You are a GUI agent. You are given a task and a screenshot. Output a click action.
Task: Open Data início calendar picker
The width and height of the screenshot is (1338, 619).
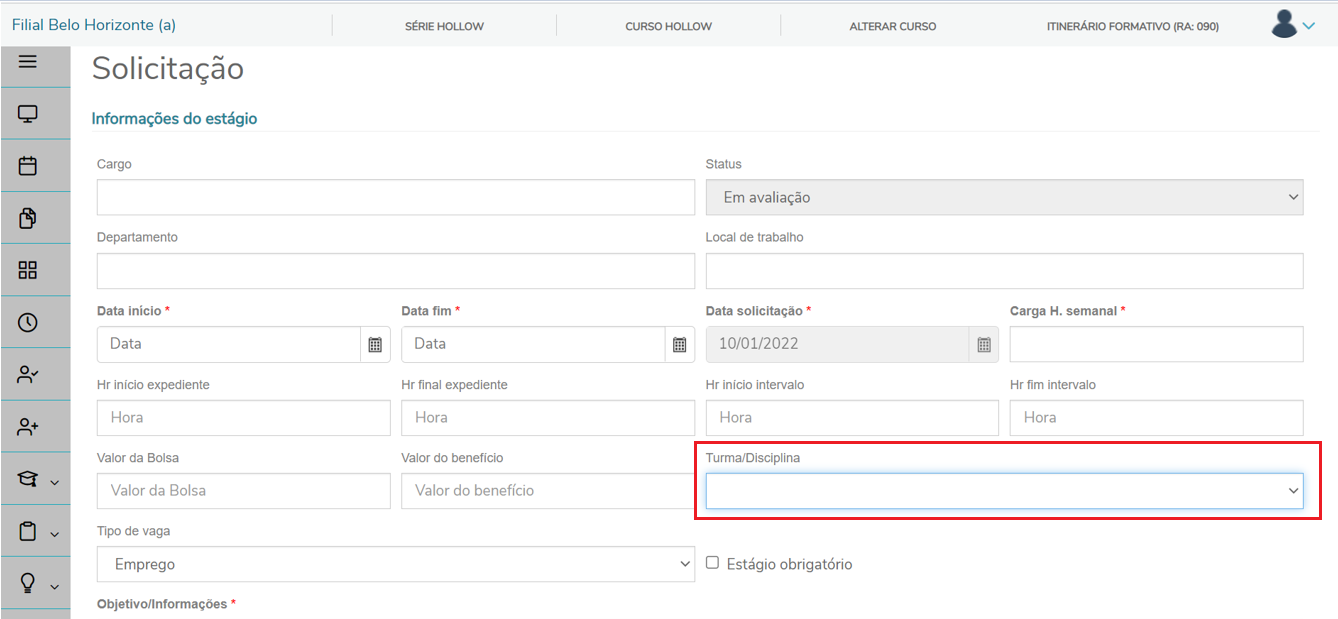[x=375, y=344]
